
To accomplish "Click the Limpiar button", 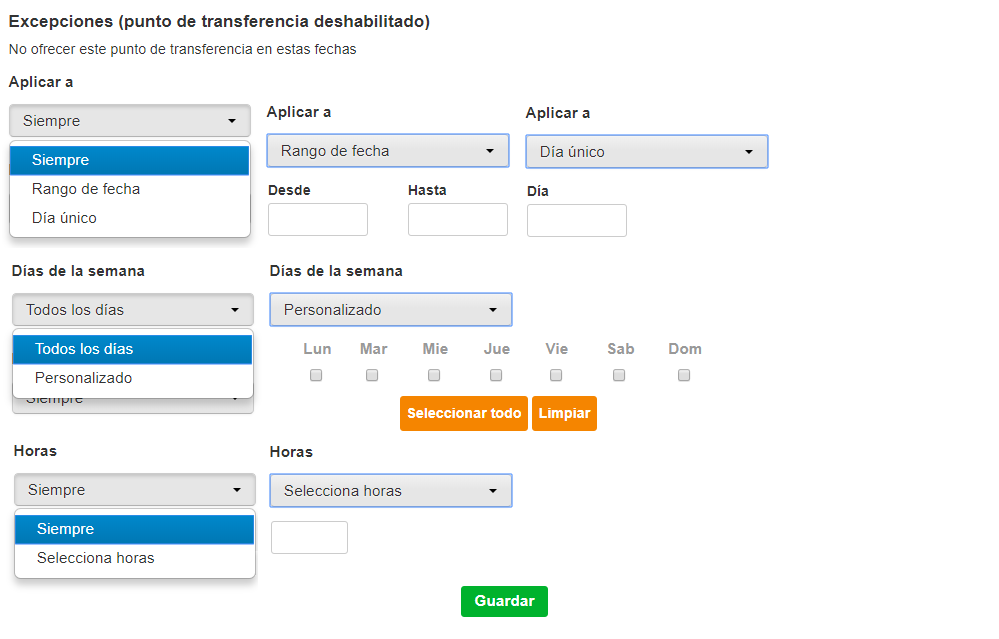I will click(x=564, y=413).
